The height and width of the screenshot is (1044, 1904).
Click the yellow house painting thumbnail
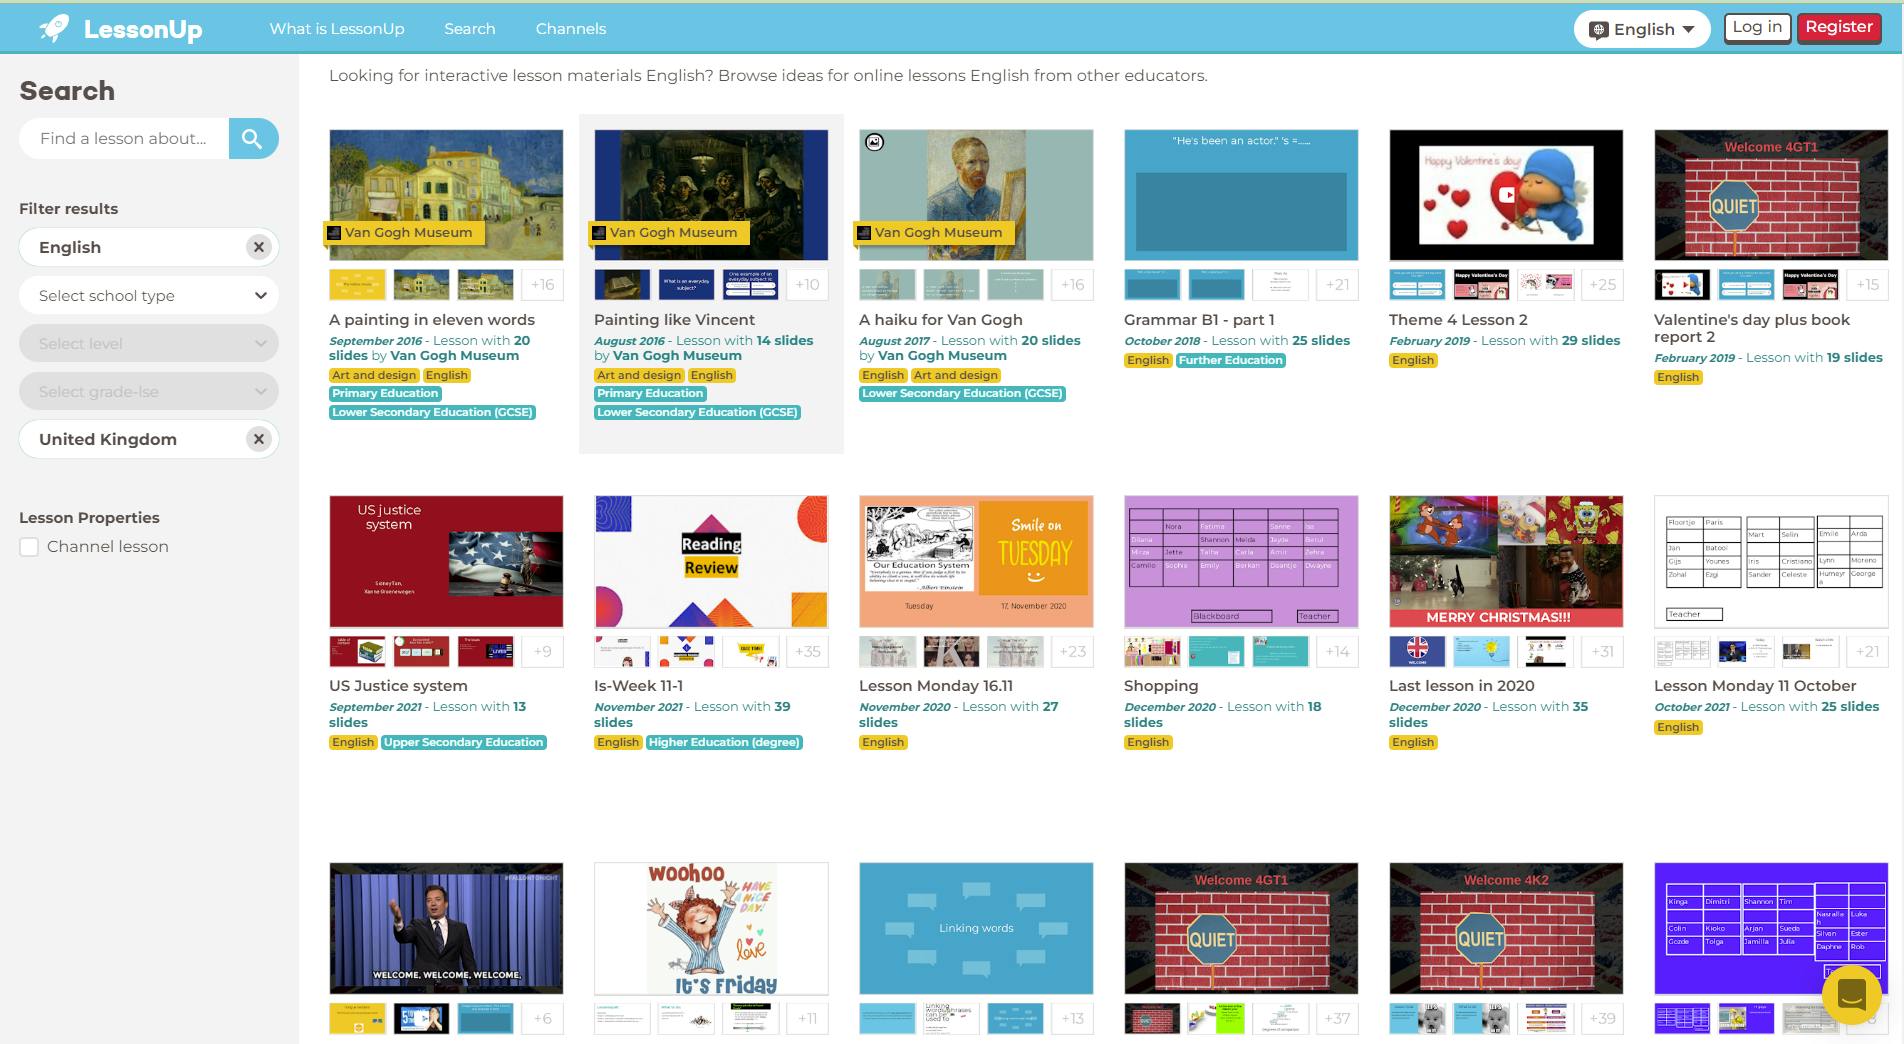click(446, 195)
